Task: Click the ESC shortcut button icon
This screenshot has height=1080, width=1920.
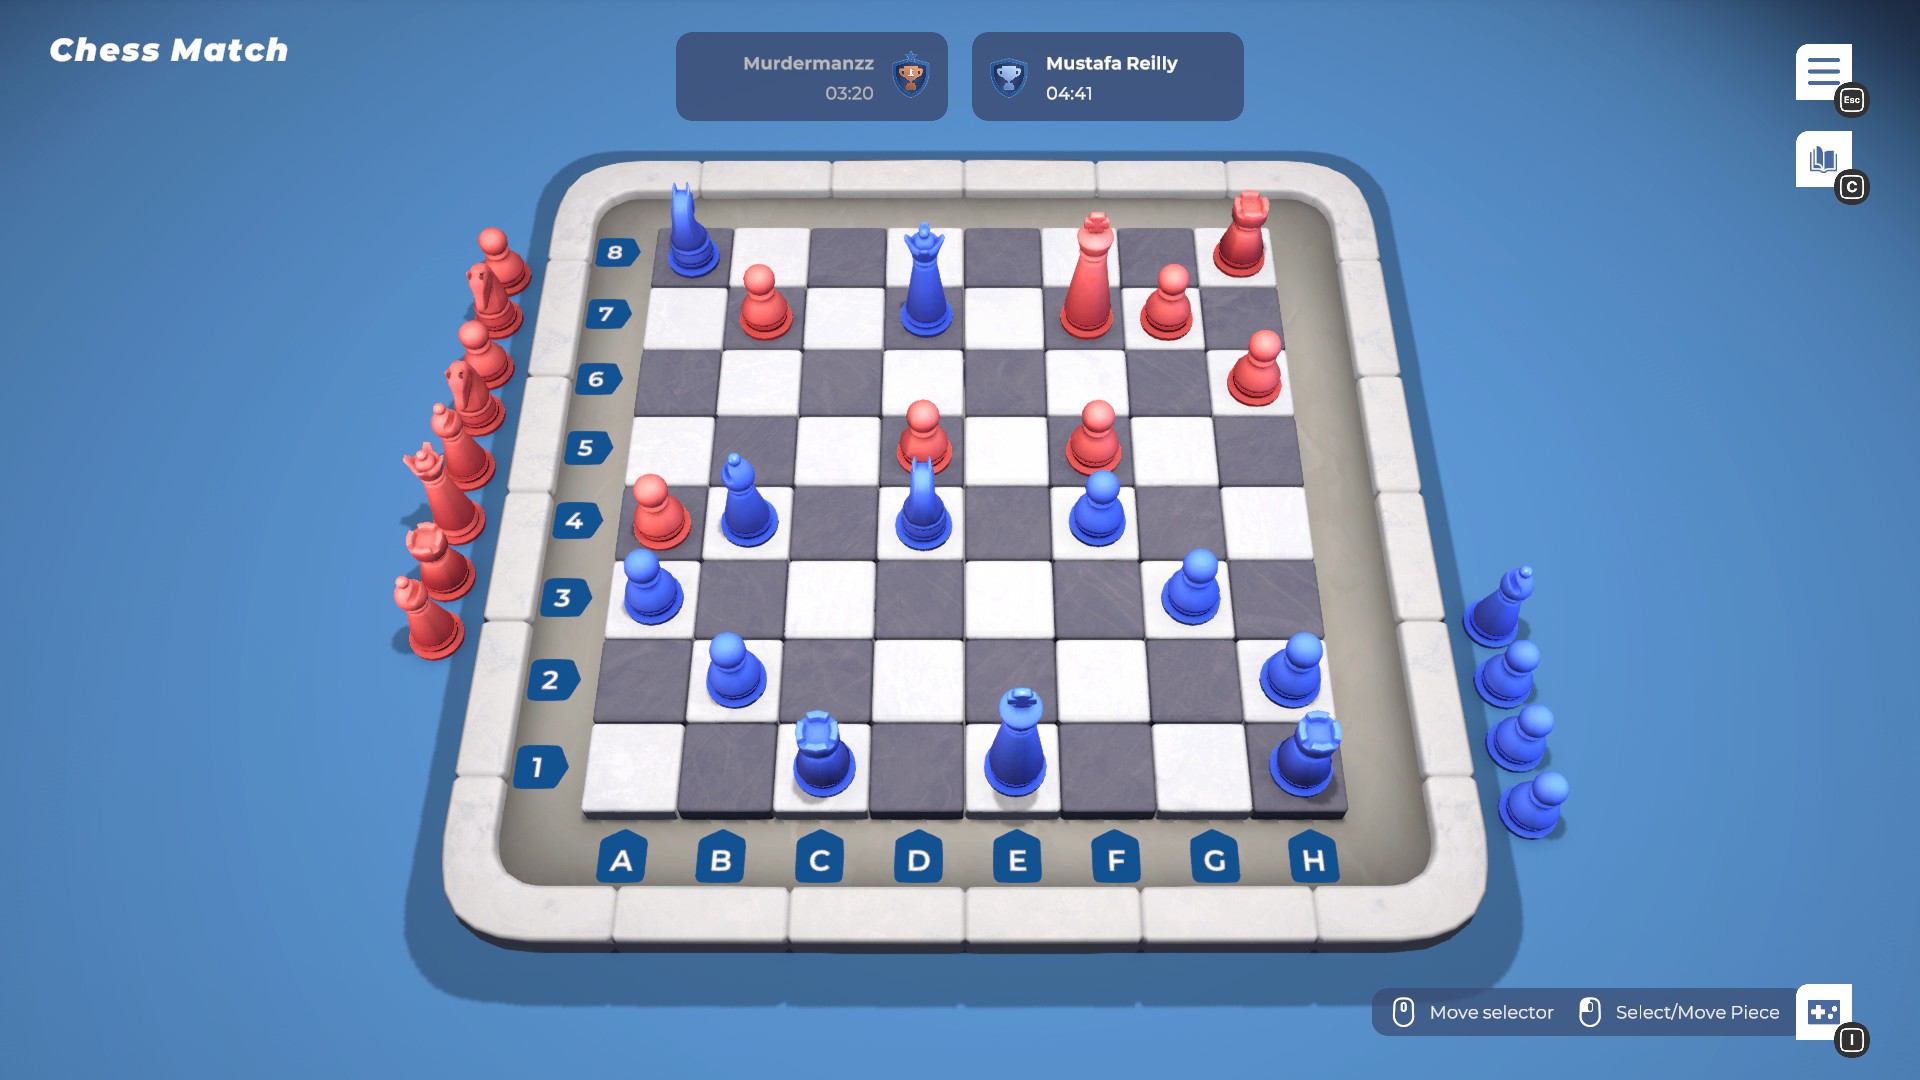Action: click(1853, 99)
